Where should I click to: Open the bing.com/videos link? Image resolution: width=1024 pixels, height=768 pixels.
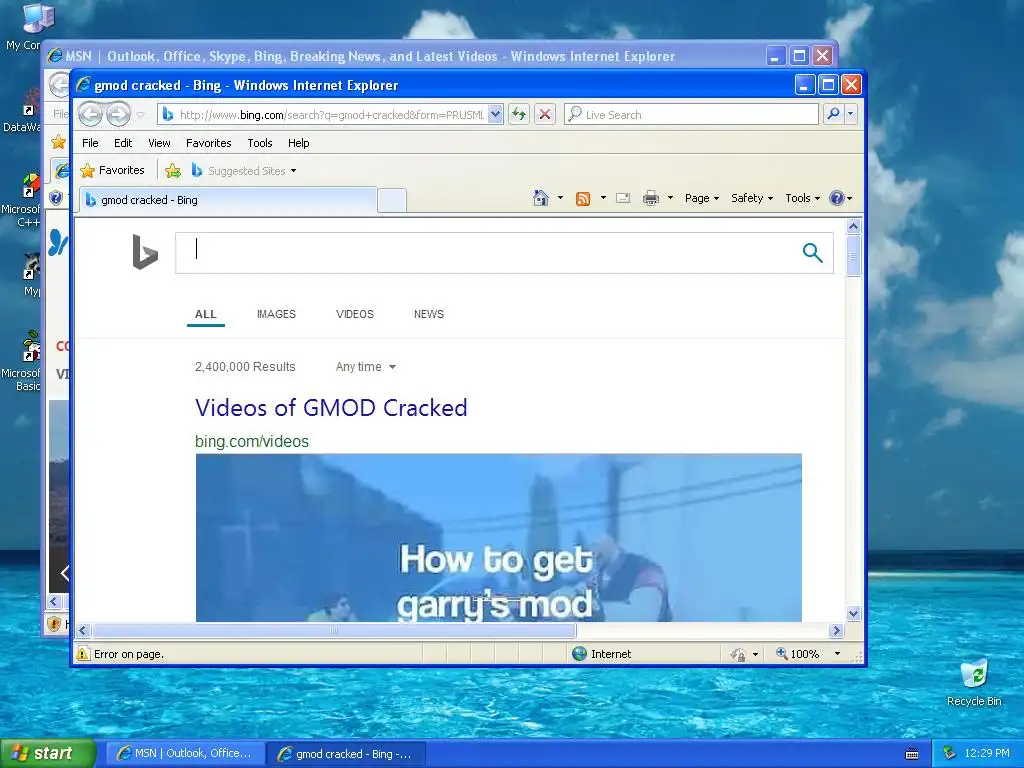(251, 441)
